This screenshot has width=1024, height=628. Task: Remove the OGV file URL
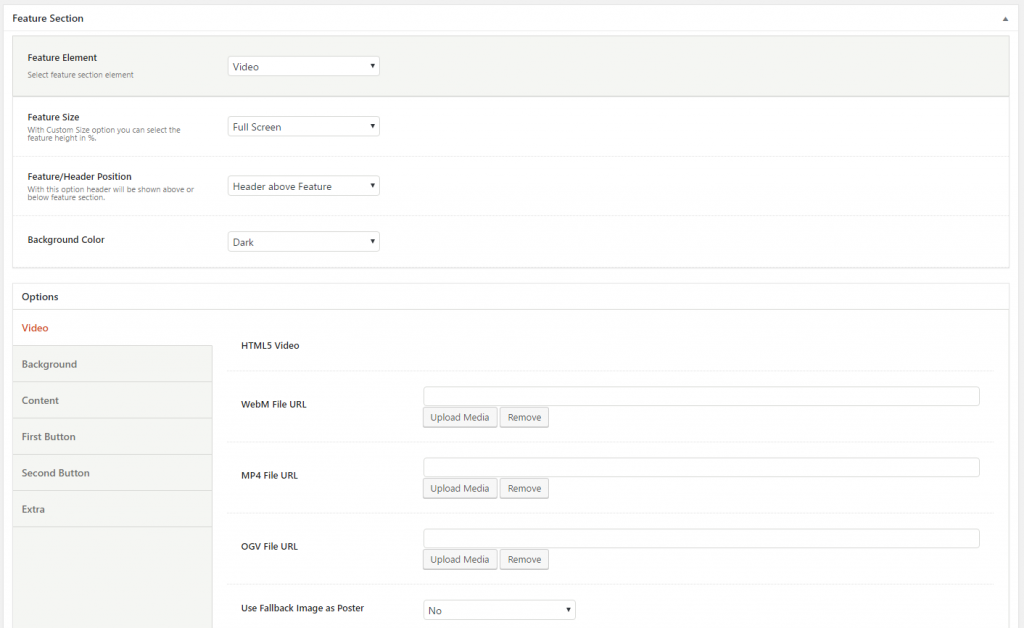point(524,560)
